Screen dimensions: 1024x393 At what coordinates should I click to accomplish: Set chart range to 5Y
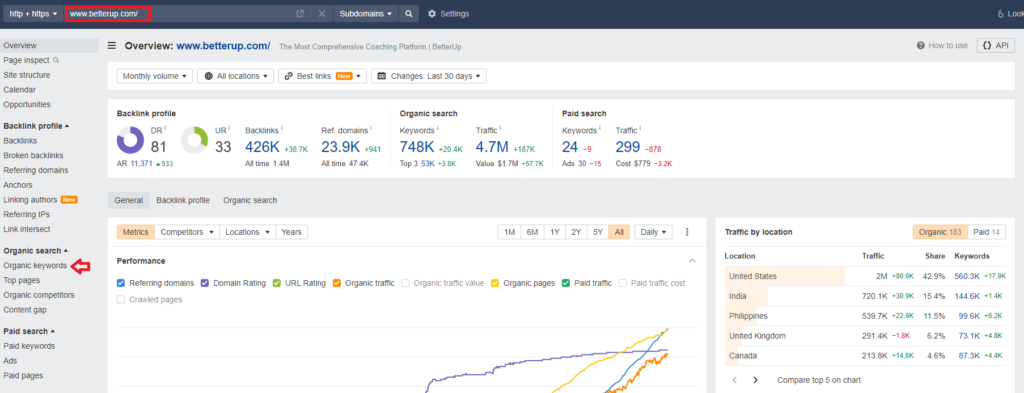(598, 232)
